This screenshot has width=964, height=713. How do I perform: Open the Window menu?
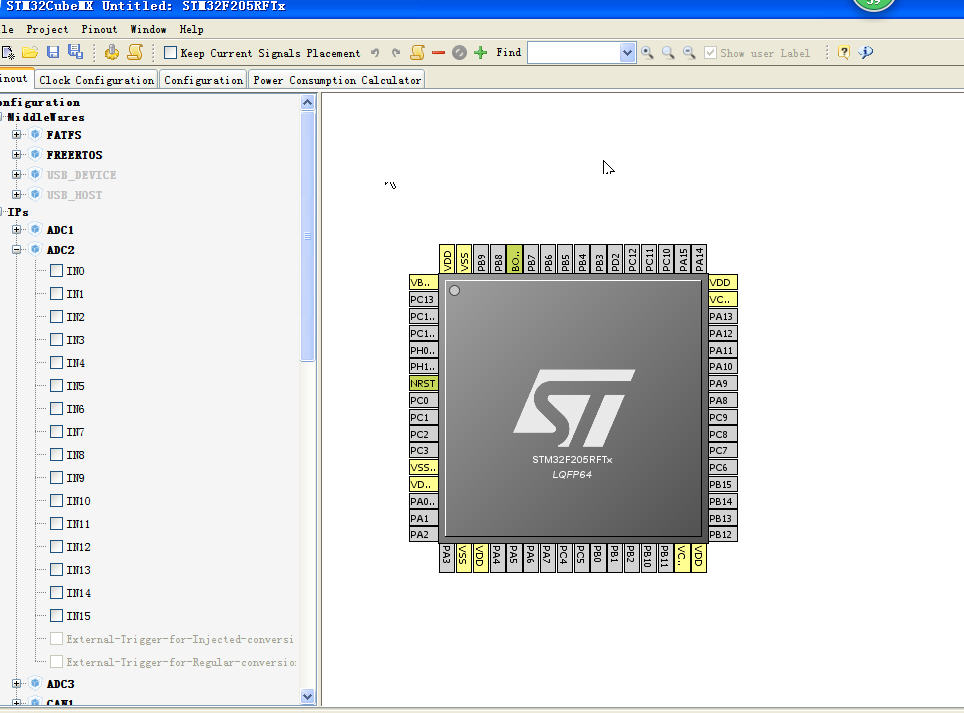(148, 30)
